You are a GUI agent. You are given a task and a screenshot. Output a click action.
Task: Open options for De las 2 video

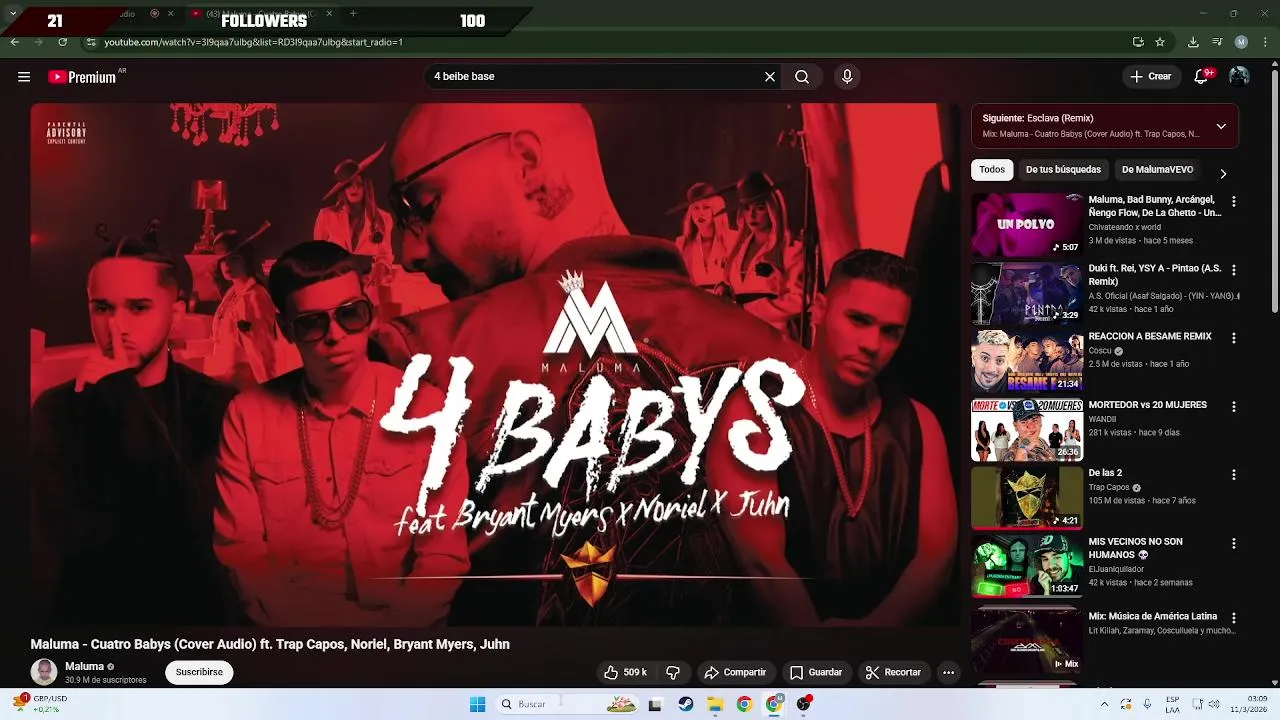(x=1233, y=474)
